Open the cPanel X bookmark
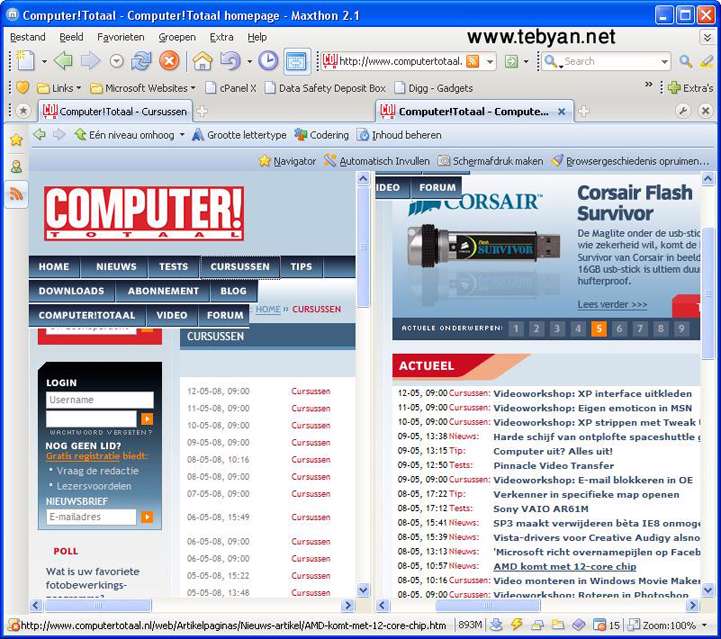The image size is (721, 639). pyautogui.click(x=231, y=88)
